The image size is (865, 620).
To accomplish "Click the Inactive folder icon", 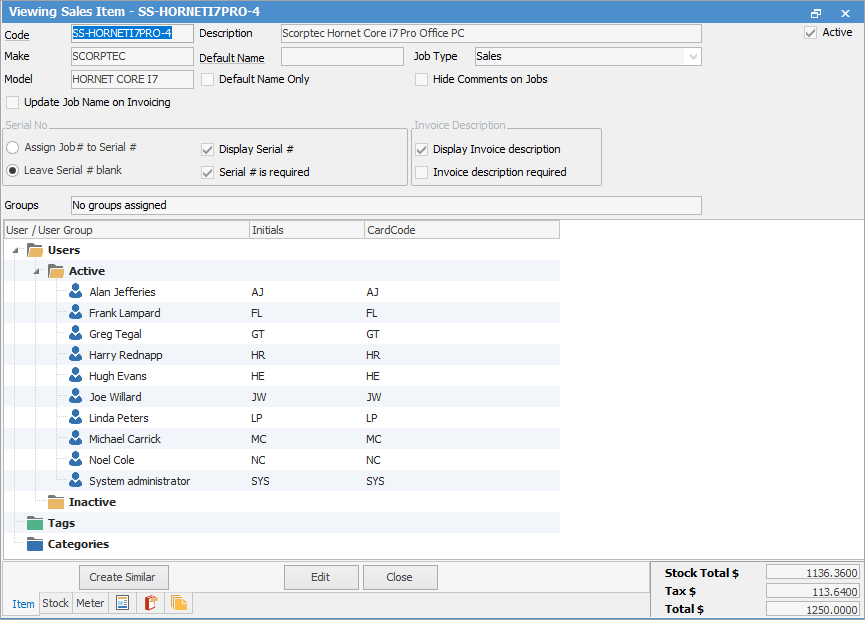I will tap(56, 502).
